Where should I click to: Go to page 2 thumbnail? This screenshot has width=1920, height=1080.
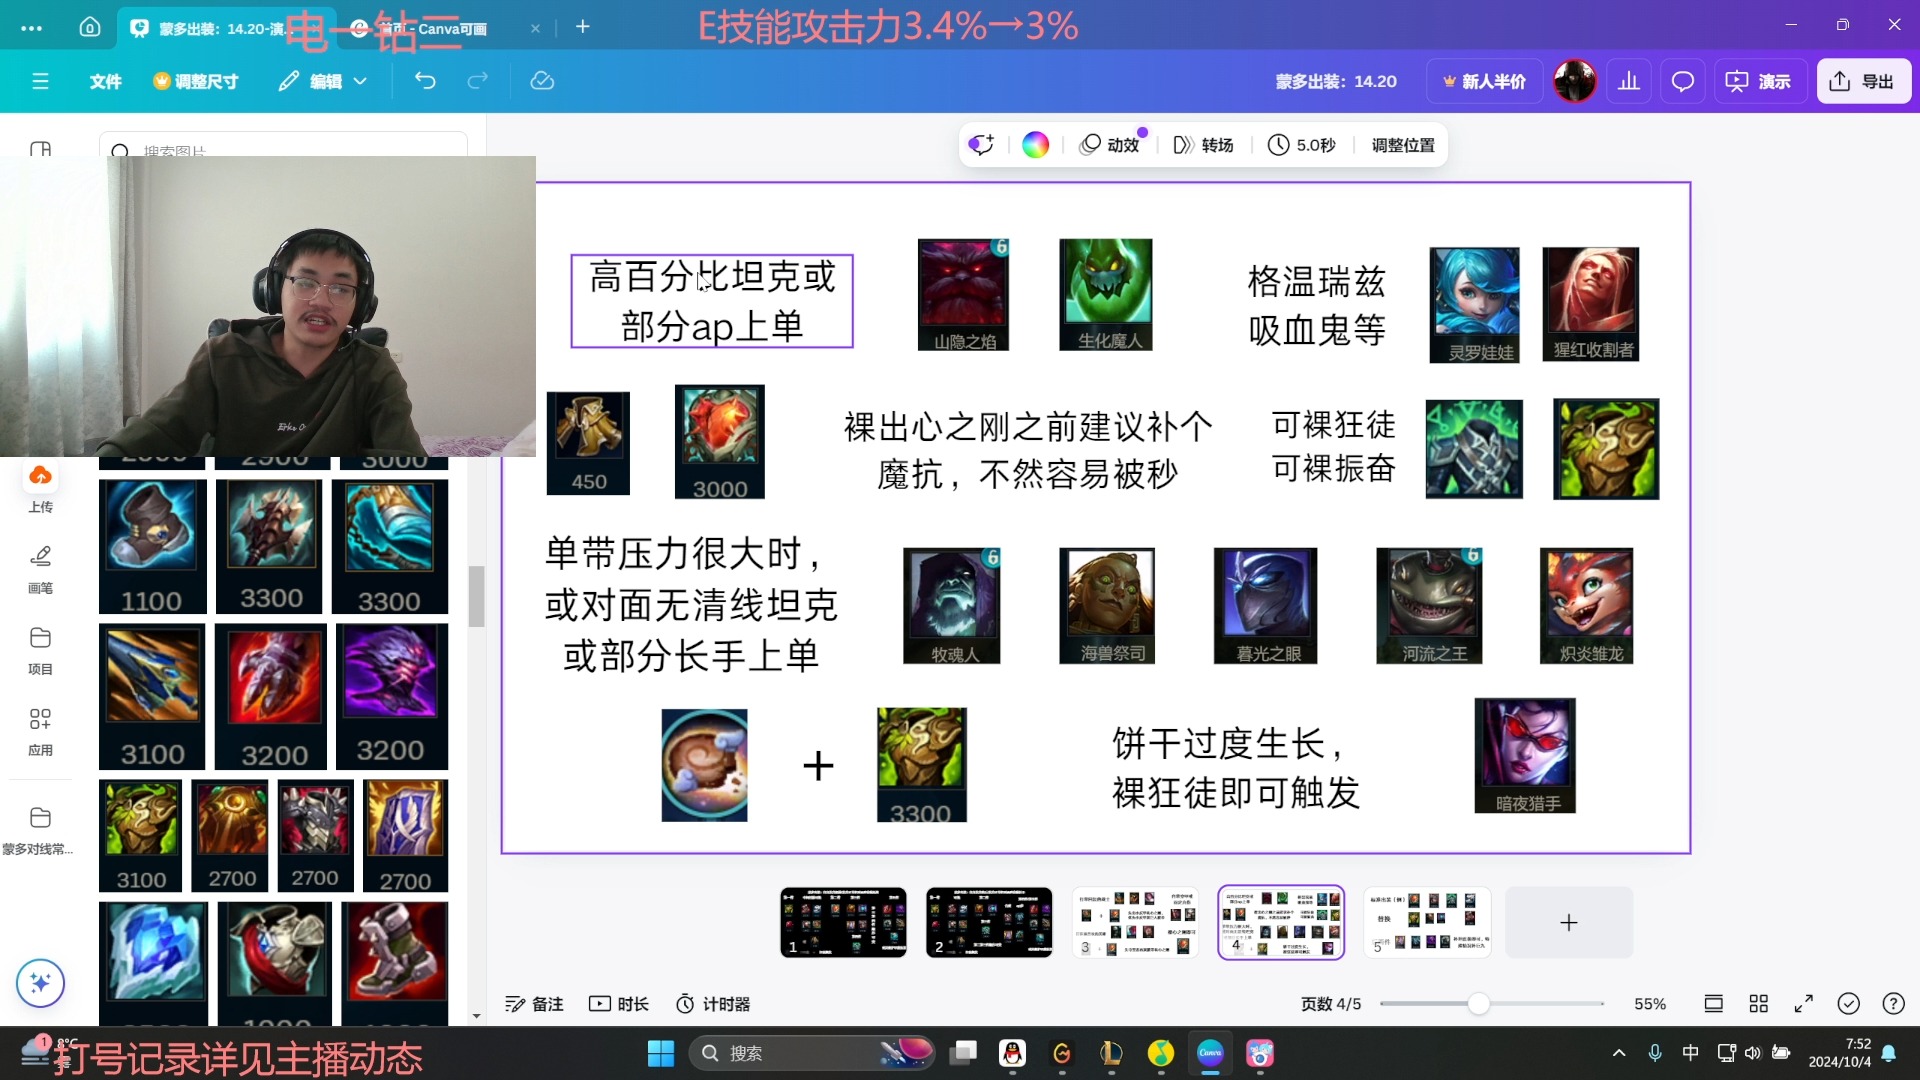coord(989,922)
